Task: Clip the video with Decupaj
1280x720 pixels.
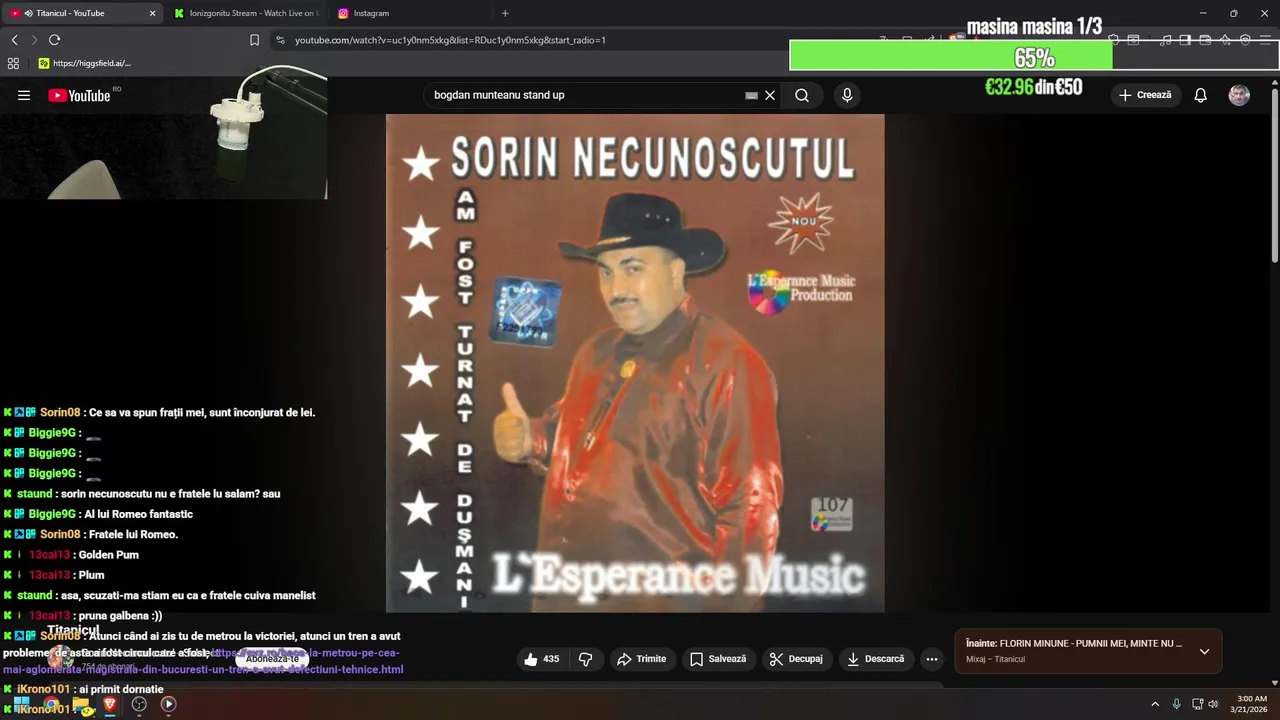Action: (x=796, y=659)
